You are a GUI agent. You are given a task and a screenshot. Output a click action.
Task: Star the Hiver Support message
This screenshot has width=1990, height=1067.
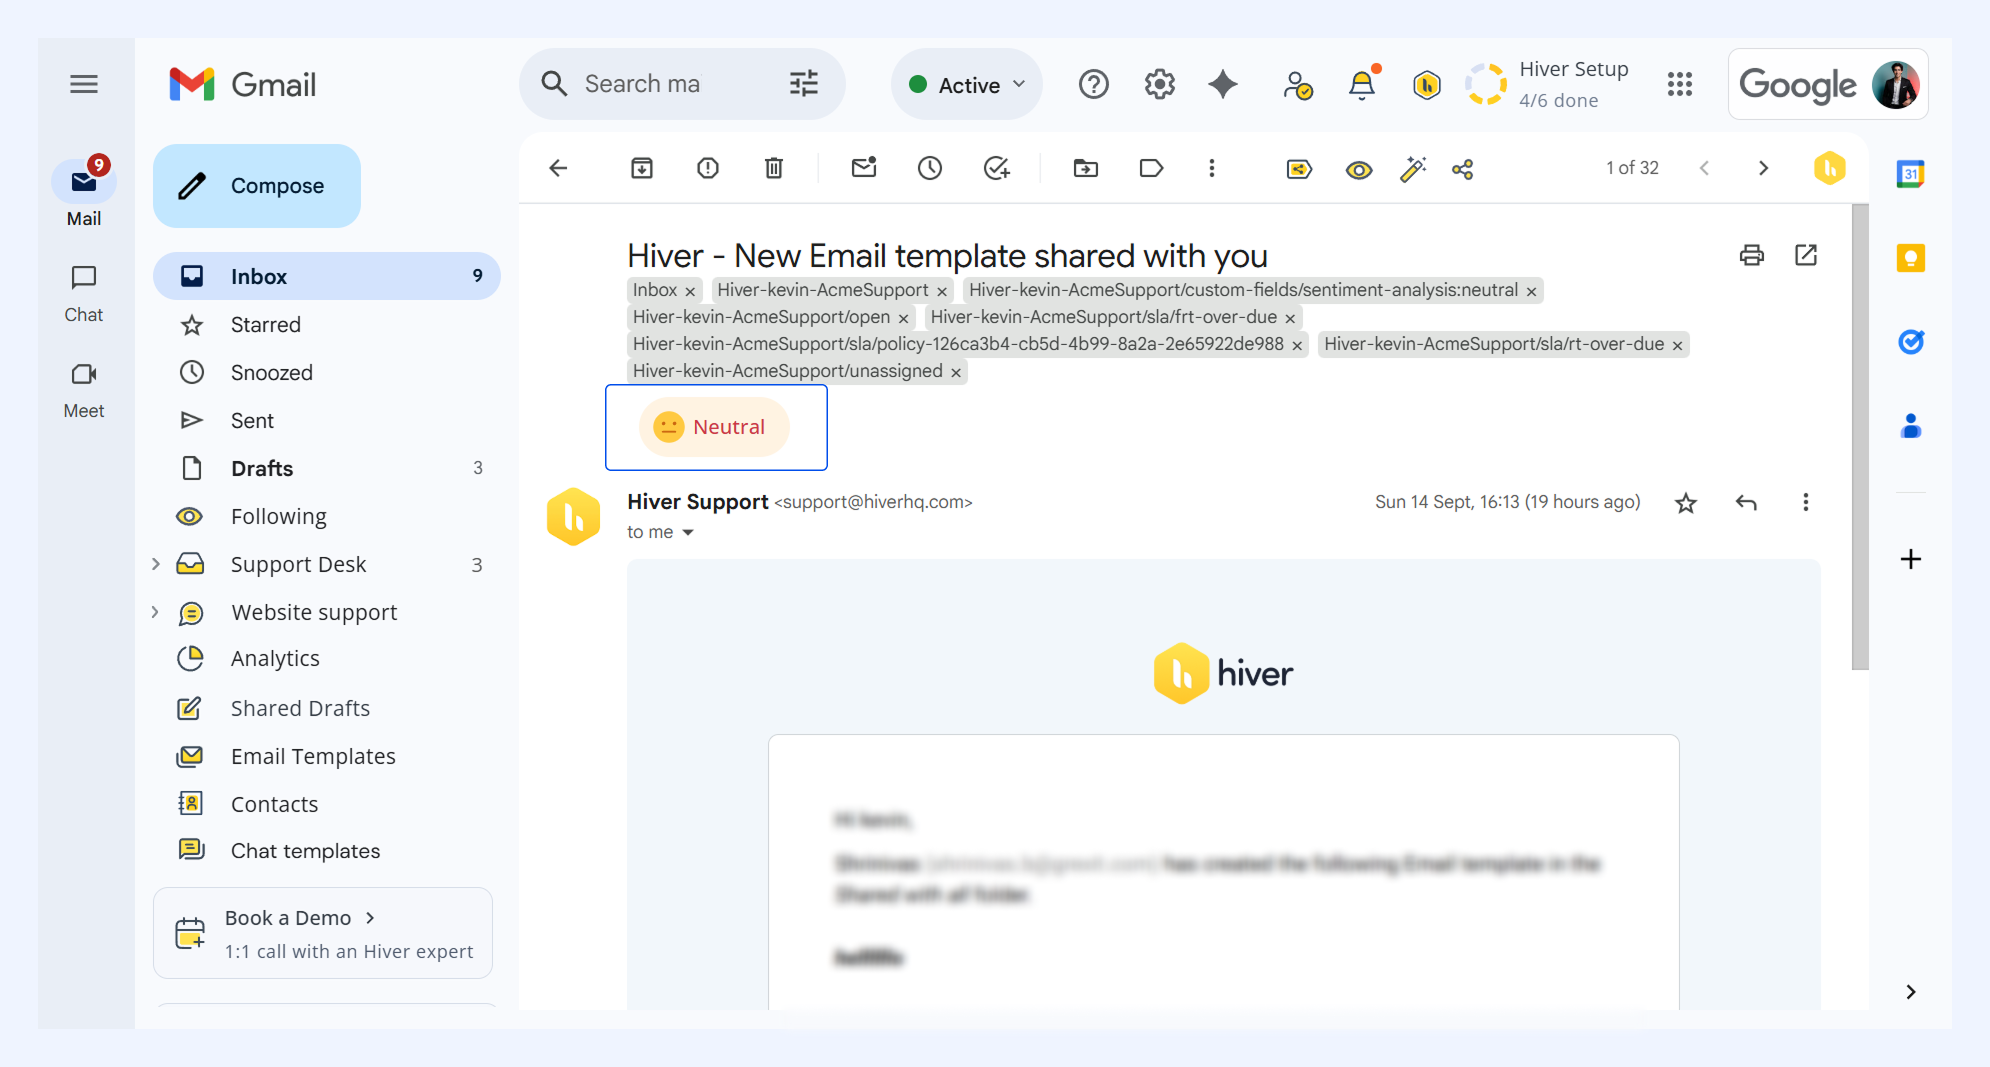pyautogui.click(x=1686, y=503)
